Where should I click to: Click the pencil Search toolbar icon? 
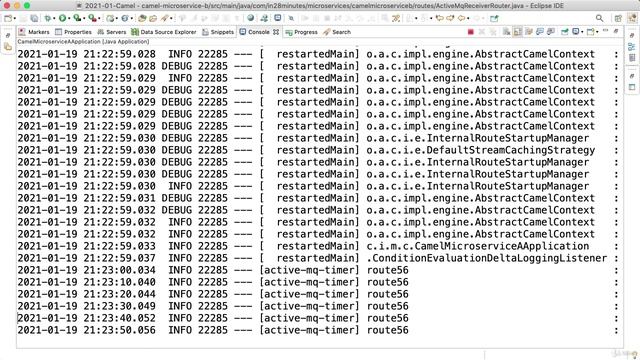pyautogui.click(x=164, y=18)
